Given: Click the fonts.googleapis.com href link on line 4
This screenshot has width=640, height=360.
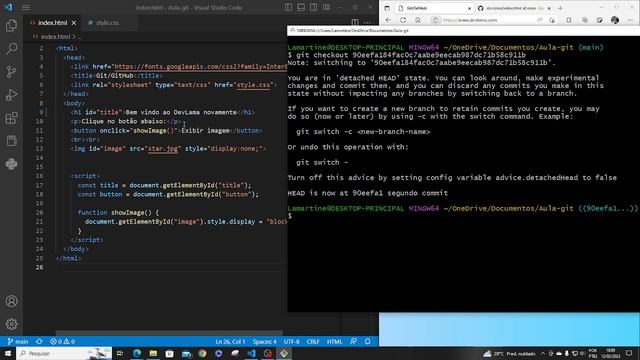Looking at the screenshot, I should (x=200, y=67).
